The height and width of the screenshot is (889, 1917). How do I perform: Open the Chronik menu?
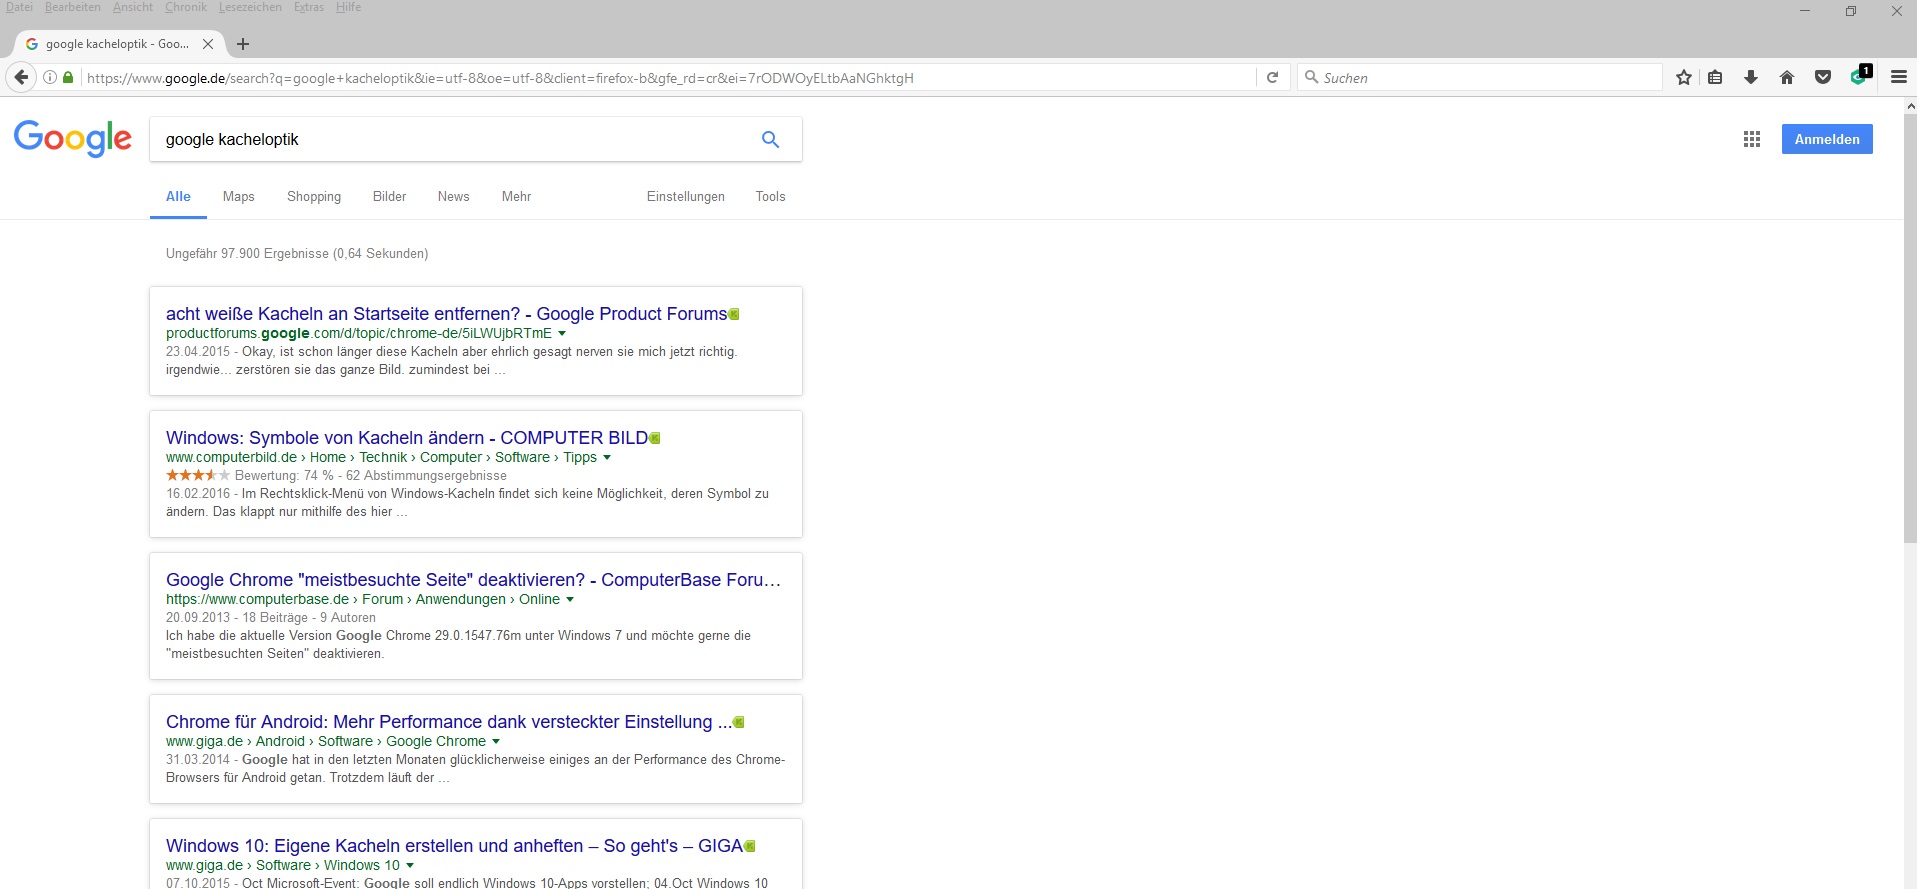pyautogui.click(x=186, y=7)
